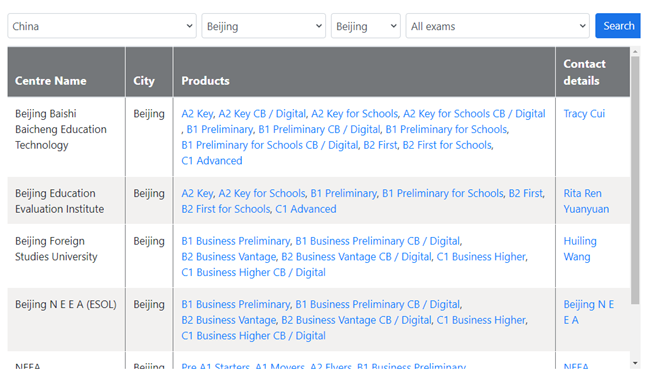Click B2 First in Beijing Baishi row
Viewport: 650px width, 387px height.
point(380,145)
